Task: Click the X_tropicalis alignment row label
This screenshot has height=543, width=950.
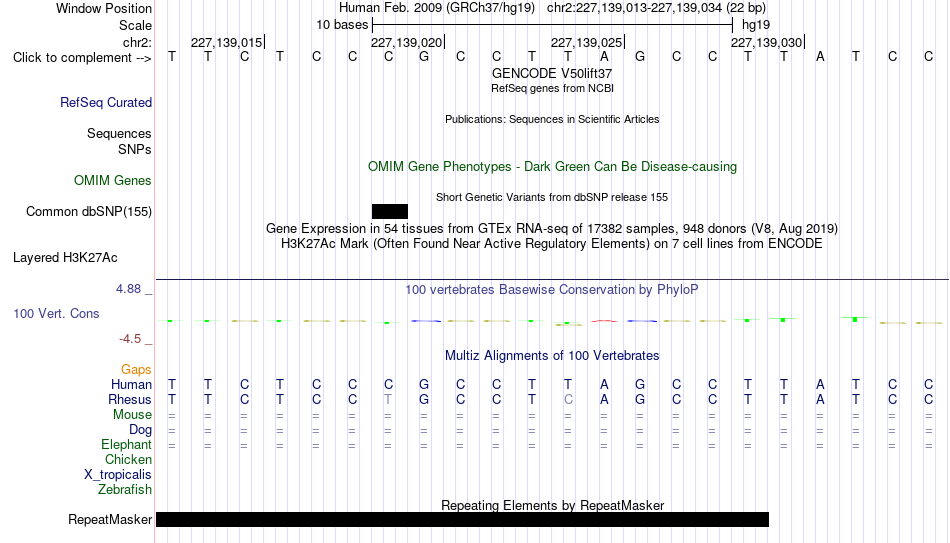Action: [118, 475]
